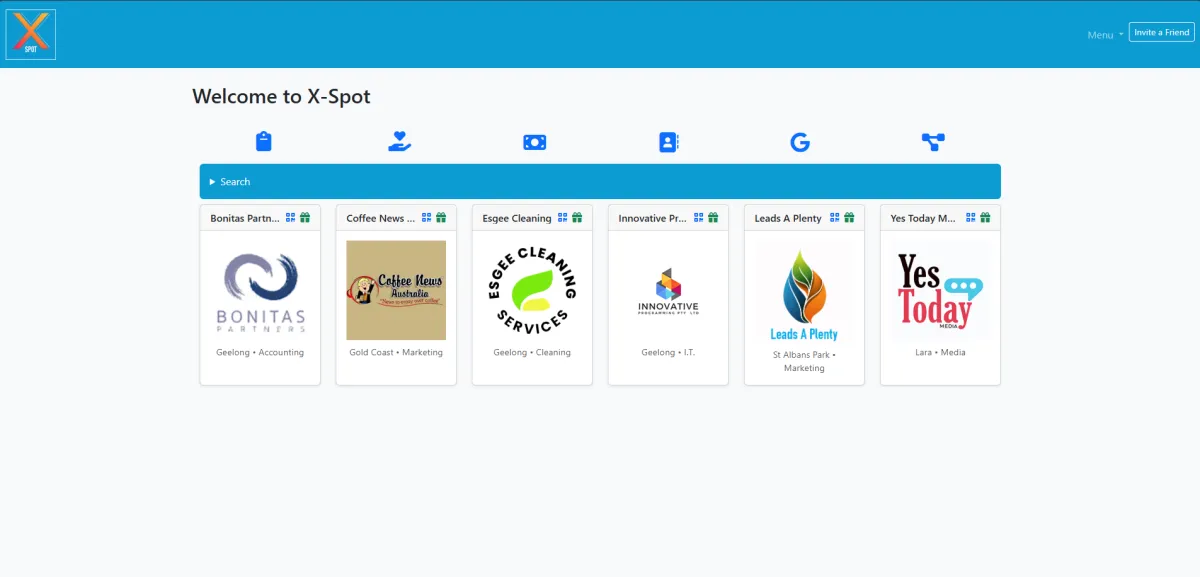Open the Google G icon shortcut
This screenshot has width=1200, height=577.
800,142
